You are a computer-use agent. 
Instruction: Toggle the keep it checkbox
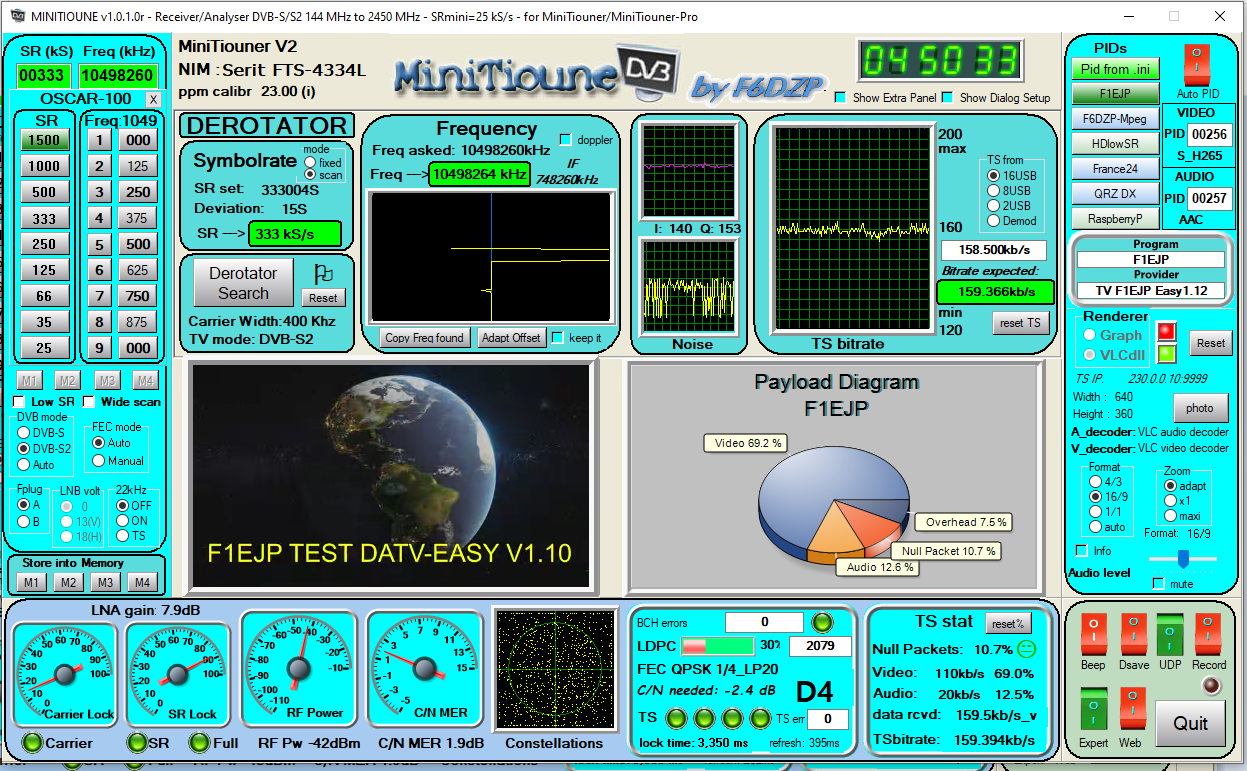[558, 337]
